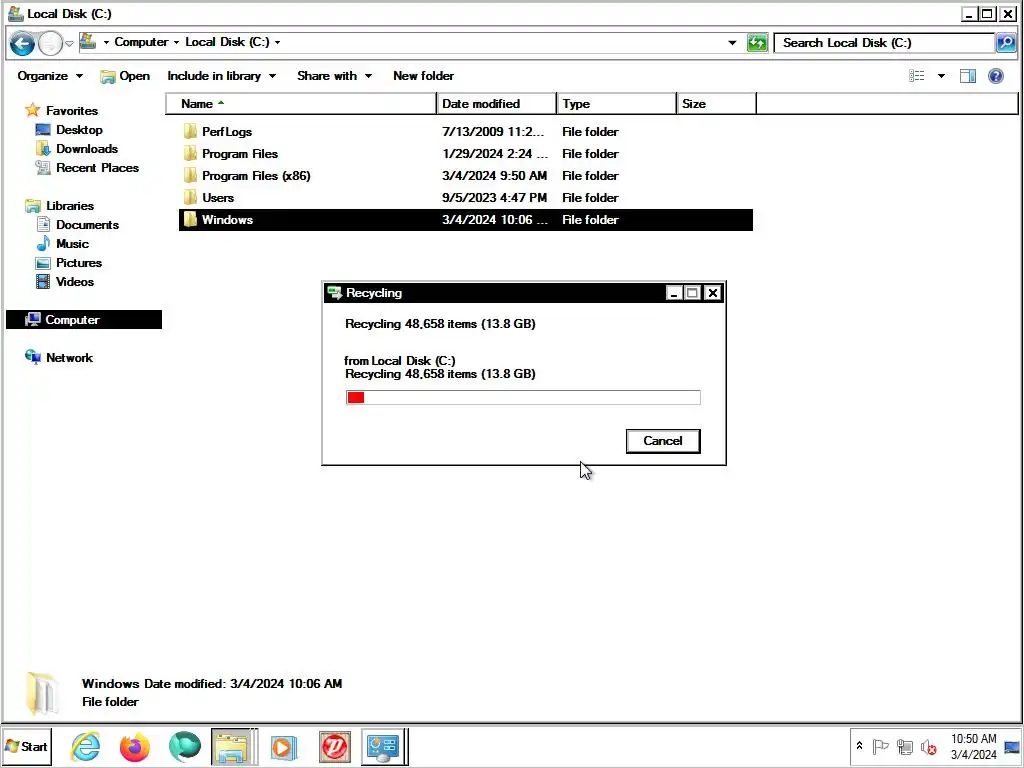This screenshot has width=1024, height=768.
Task: Expand address bar history dropdown
Action: pyautogui.click(x=732, y=43)
